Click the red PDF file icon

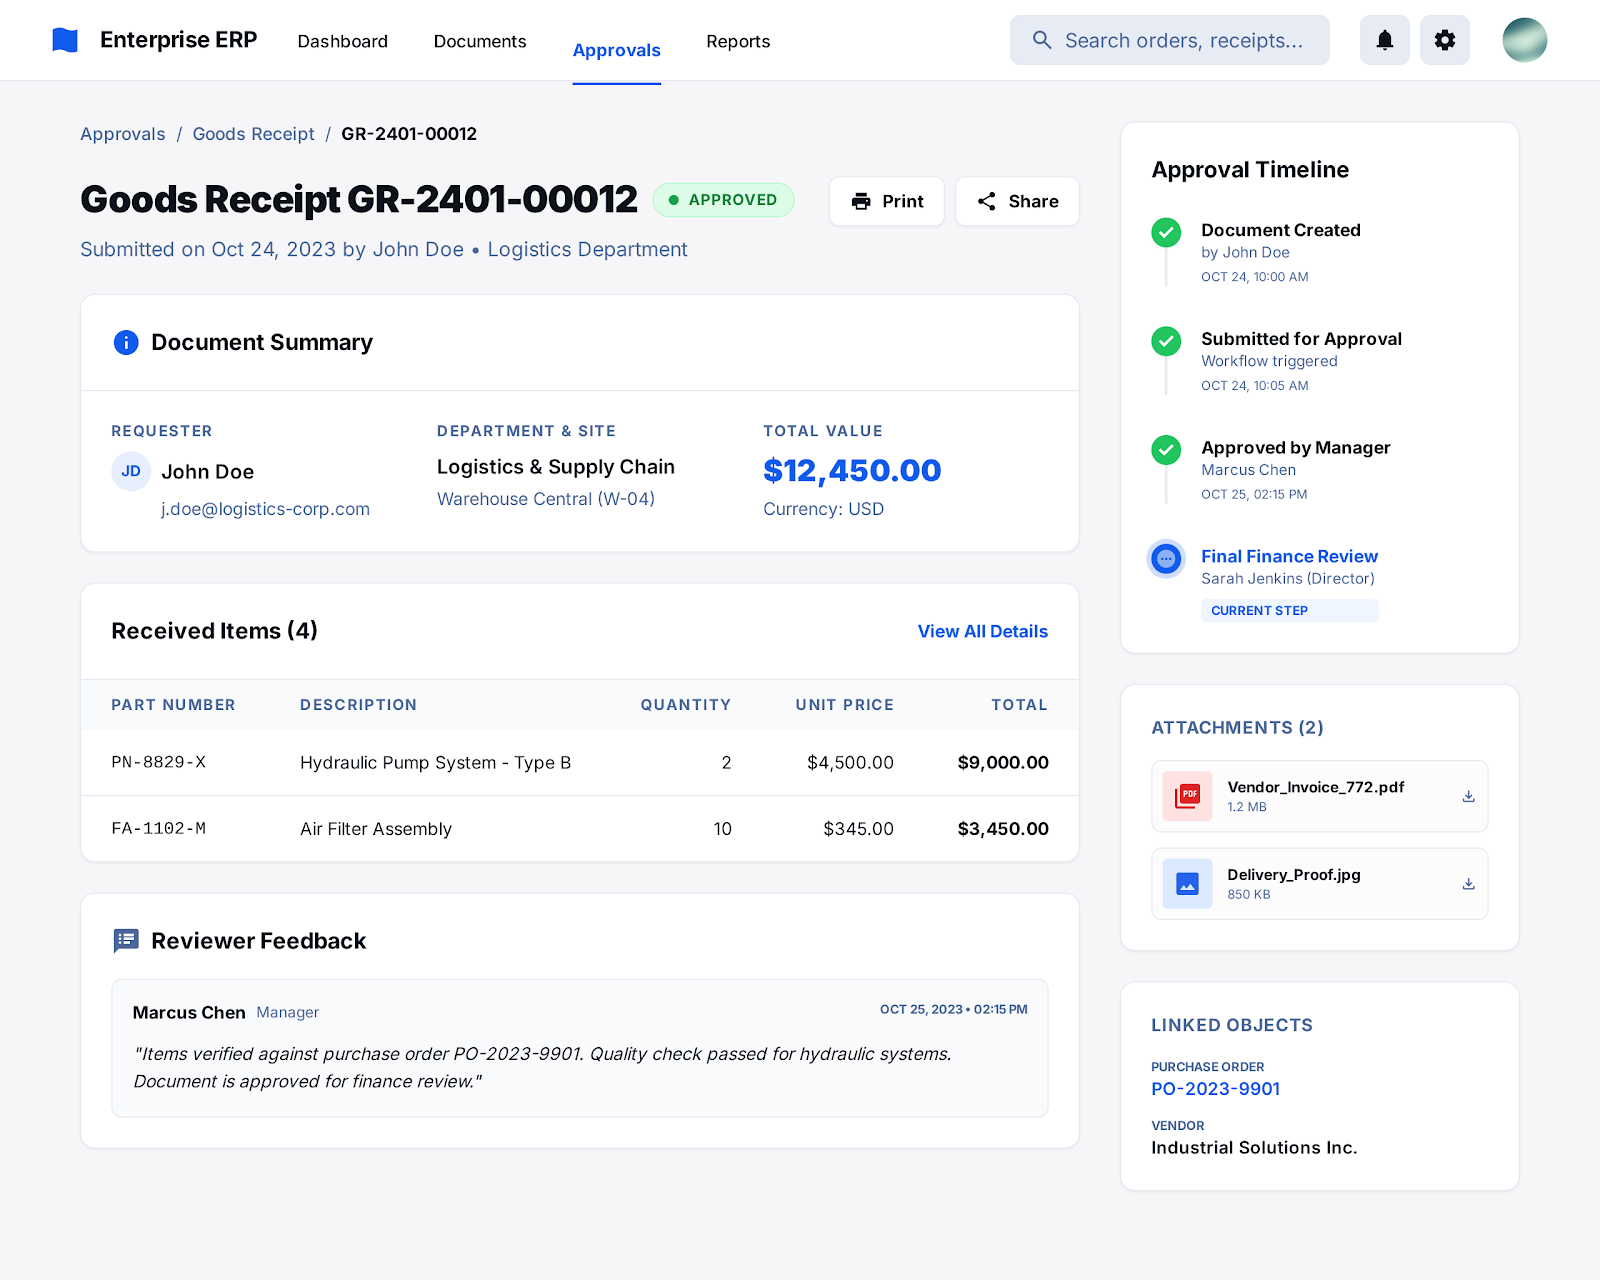(x=1187, y=796)
